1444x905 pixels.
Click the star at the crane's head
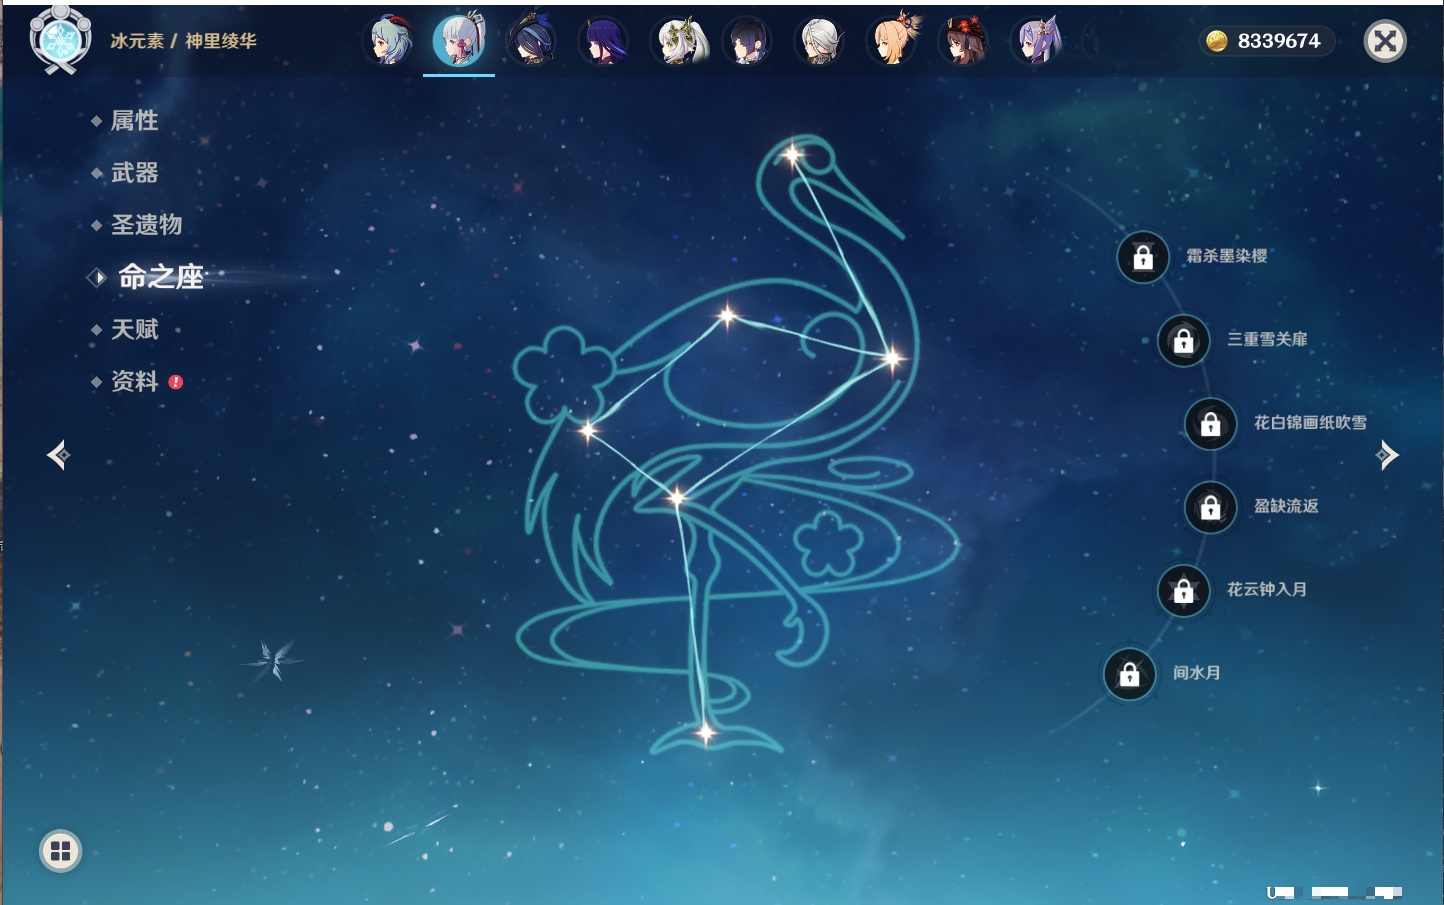pos(793,155)
